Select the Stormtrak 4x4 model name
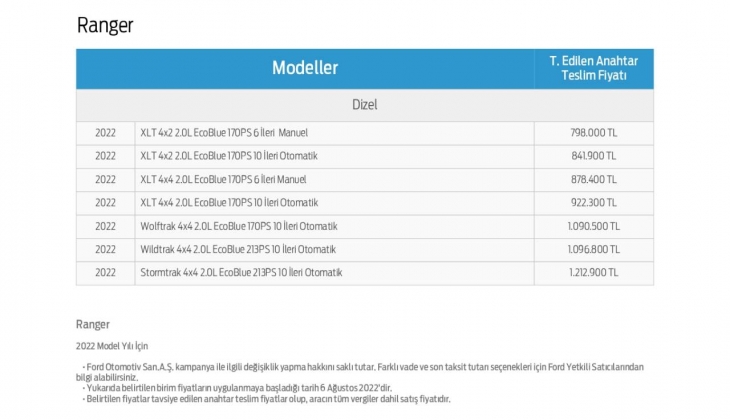 [x=242, y=272]
